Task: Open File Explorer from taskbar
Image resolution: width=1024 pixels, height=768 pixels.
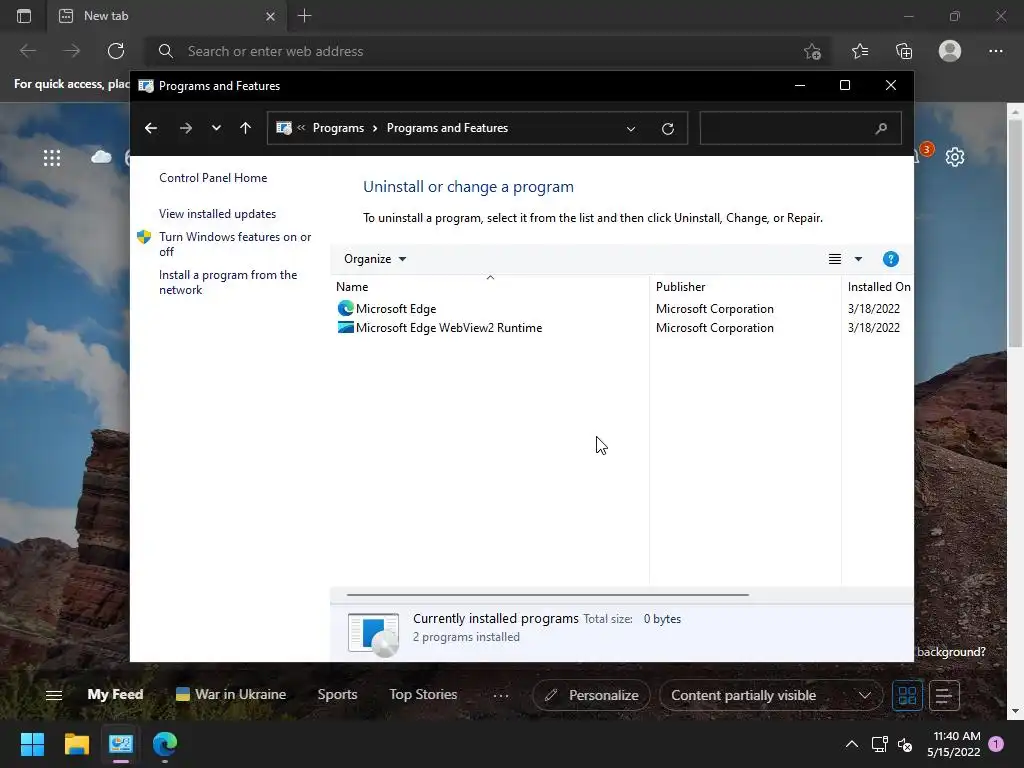Action: pos(76,744)
